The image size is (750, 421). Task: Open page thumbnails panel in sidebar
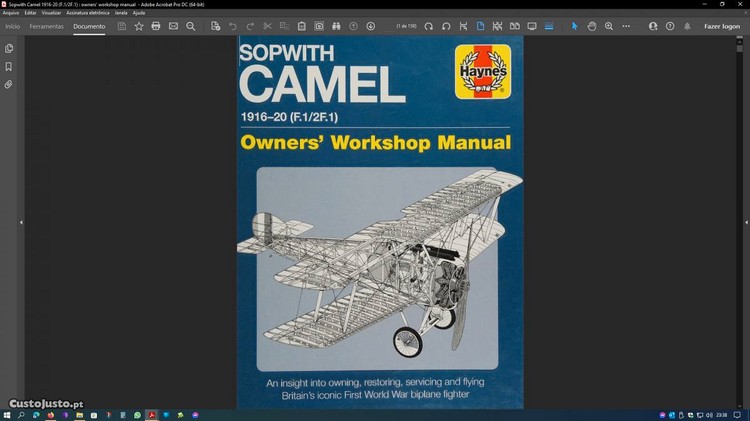tap(9, 48)
